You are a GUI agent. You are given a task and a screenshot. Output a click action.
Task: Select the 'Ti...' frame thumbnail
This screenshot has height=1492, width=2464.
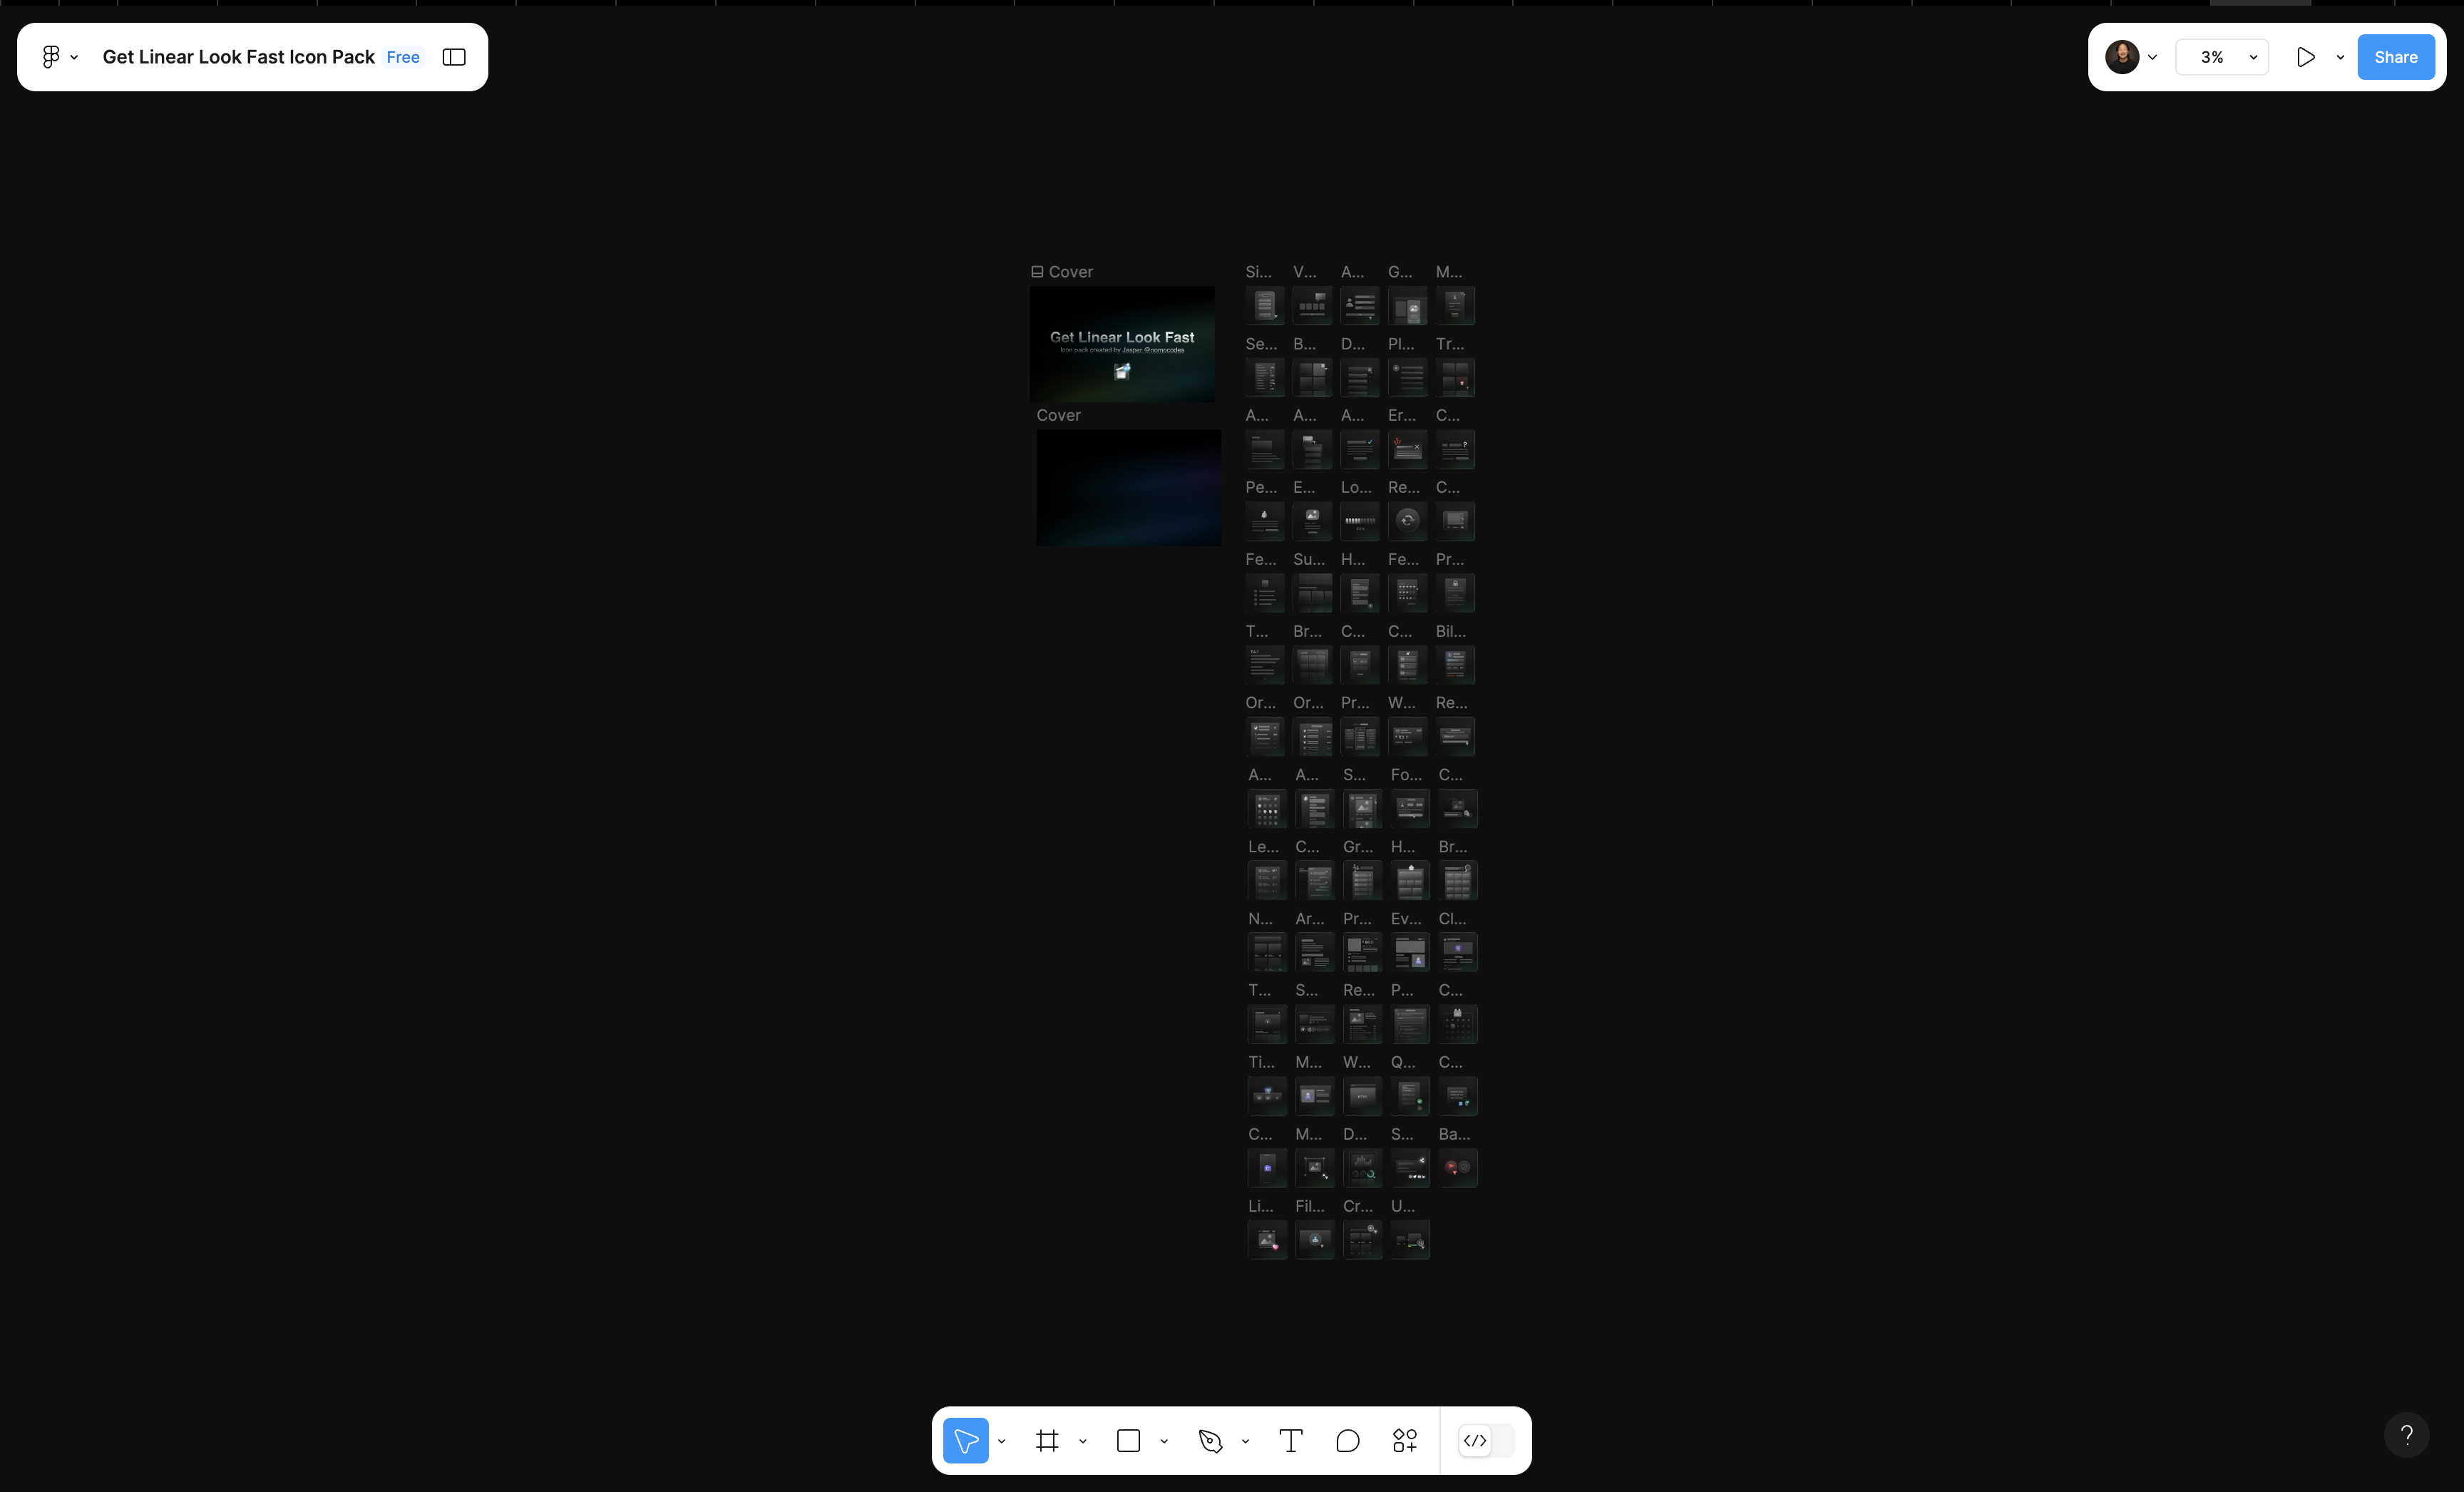[1267, 1096]
